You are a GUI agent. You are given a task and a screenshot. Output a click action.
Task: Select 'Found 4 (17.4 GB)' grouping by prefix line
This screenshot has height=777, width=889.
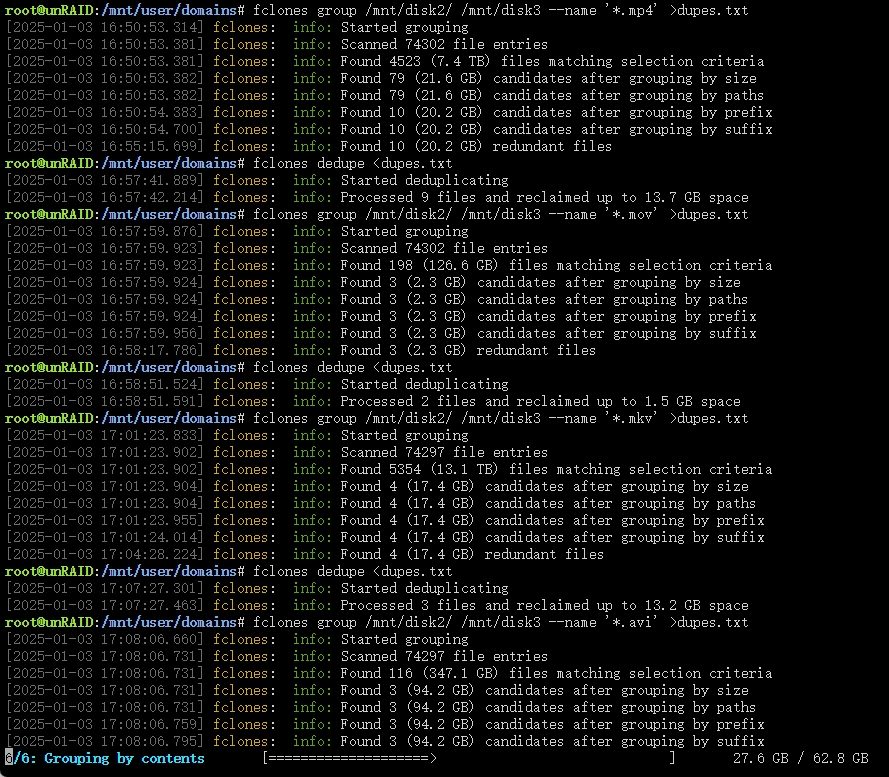coord(385,521)
